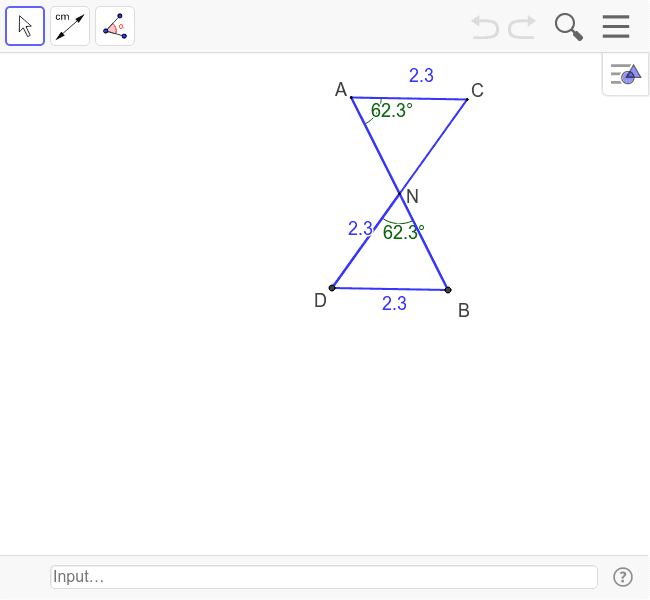Click the label letter C
The height and width of the screenshot is (600, 650).
pyautogui.click(x=477, y=90)
